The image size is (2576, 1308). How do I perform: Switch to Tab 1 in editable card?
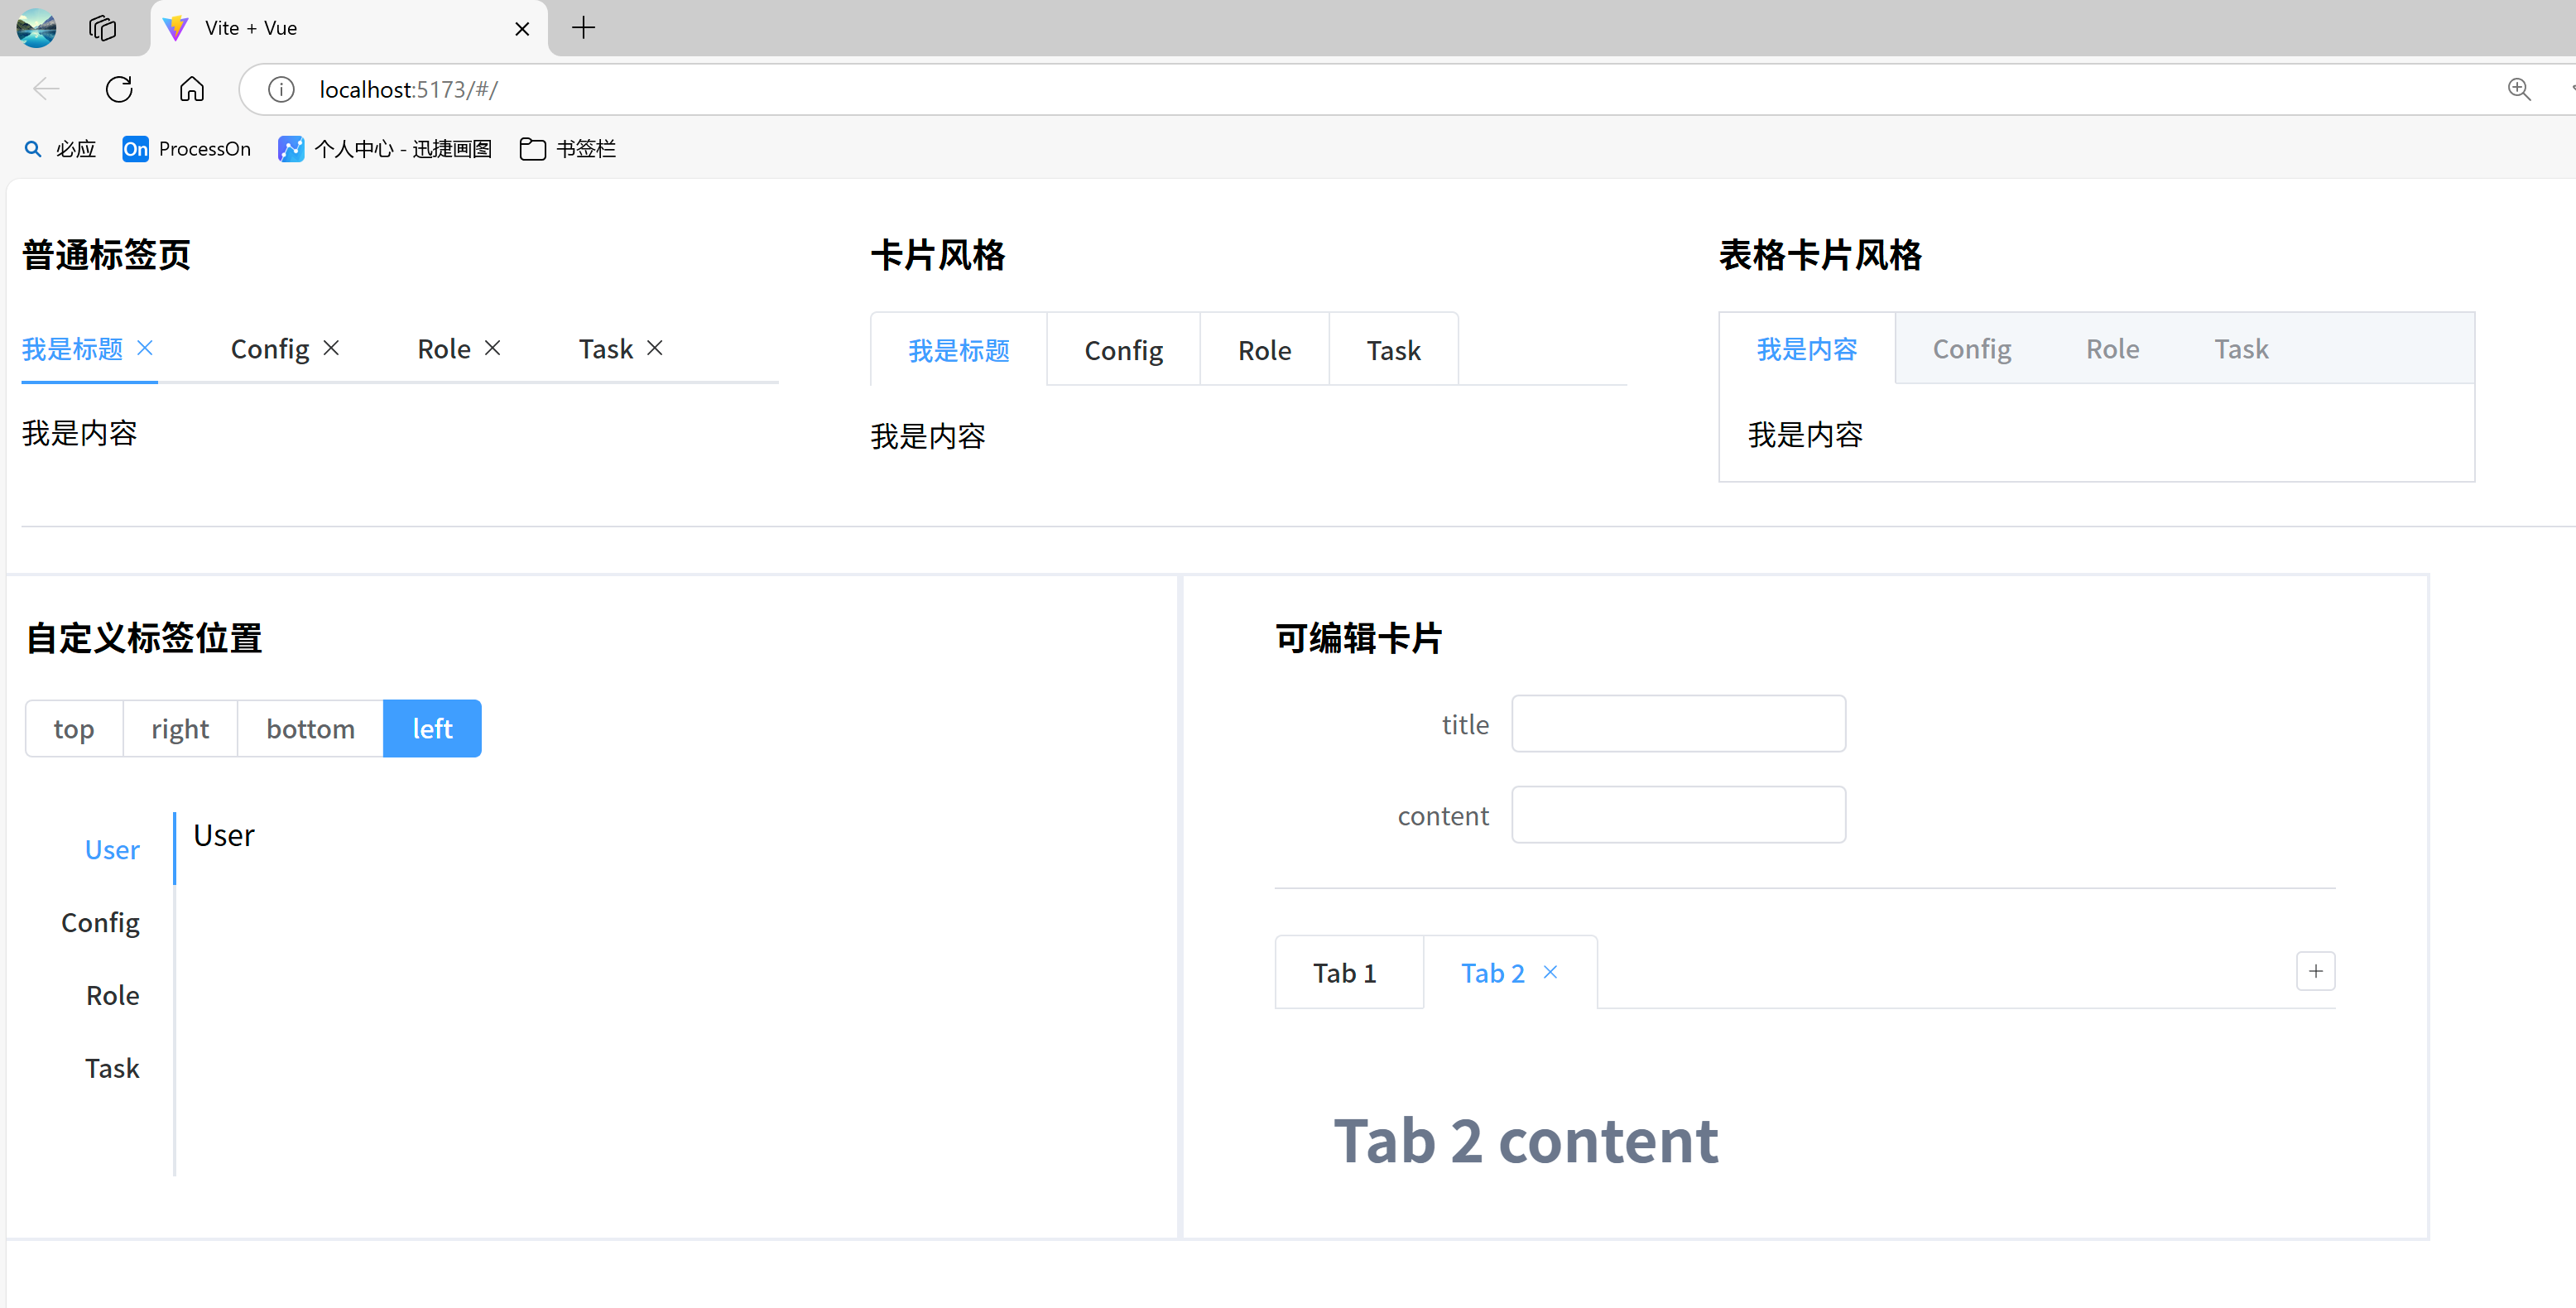(1344, 973)
